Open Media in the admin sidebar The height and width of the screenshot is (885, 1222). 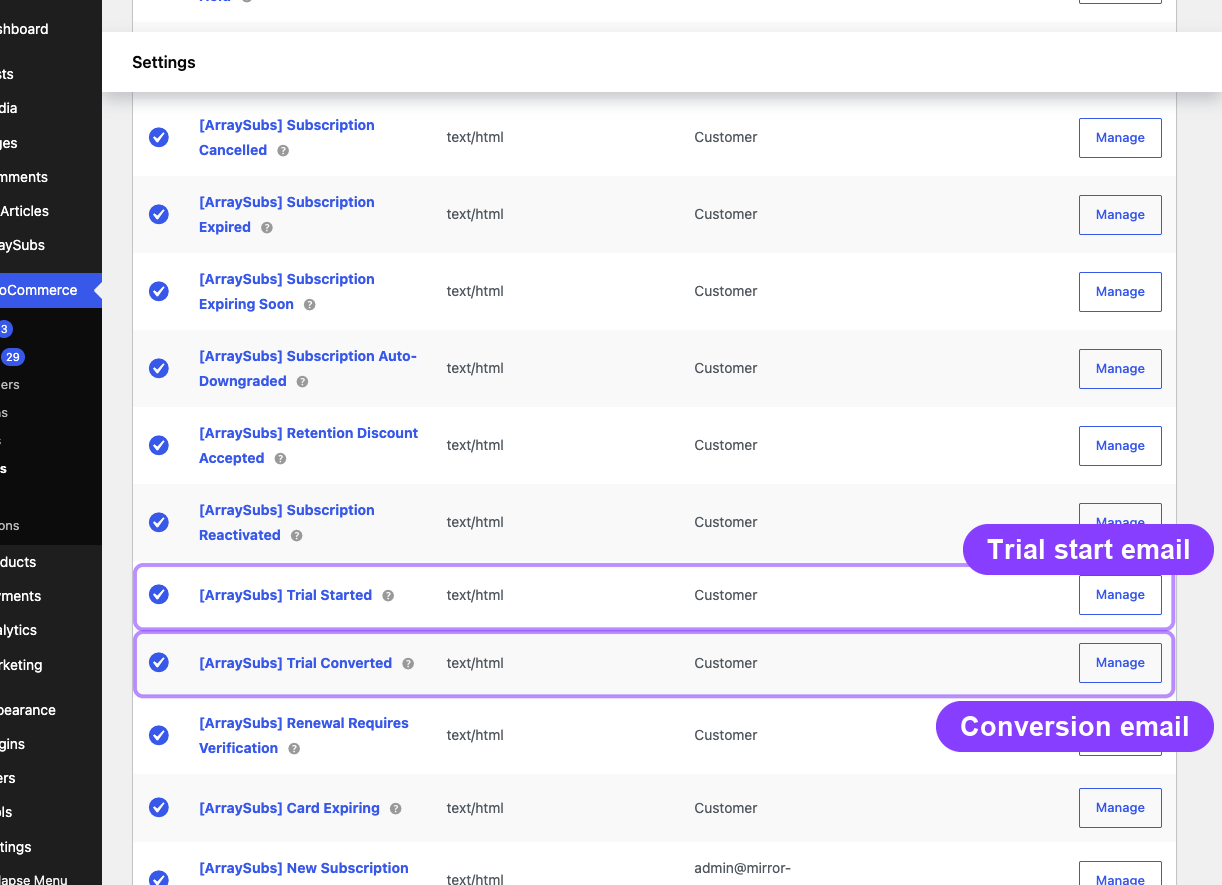pos(10,108)
